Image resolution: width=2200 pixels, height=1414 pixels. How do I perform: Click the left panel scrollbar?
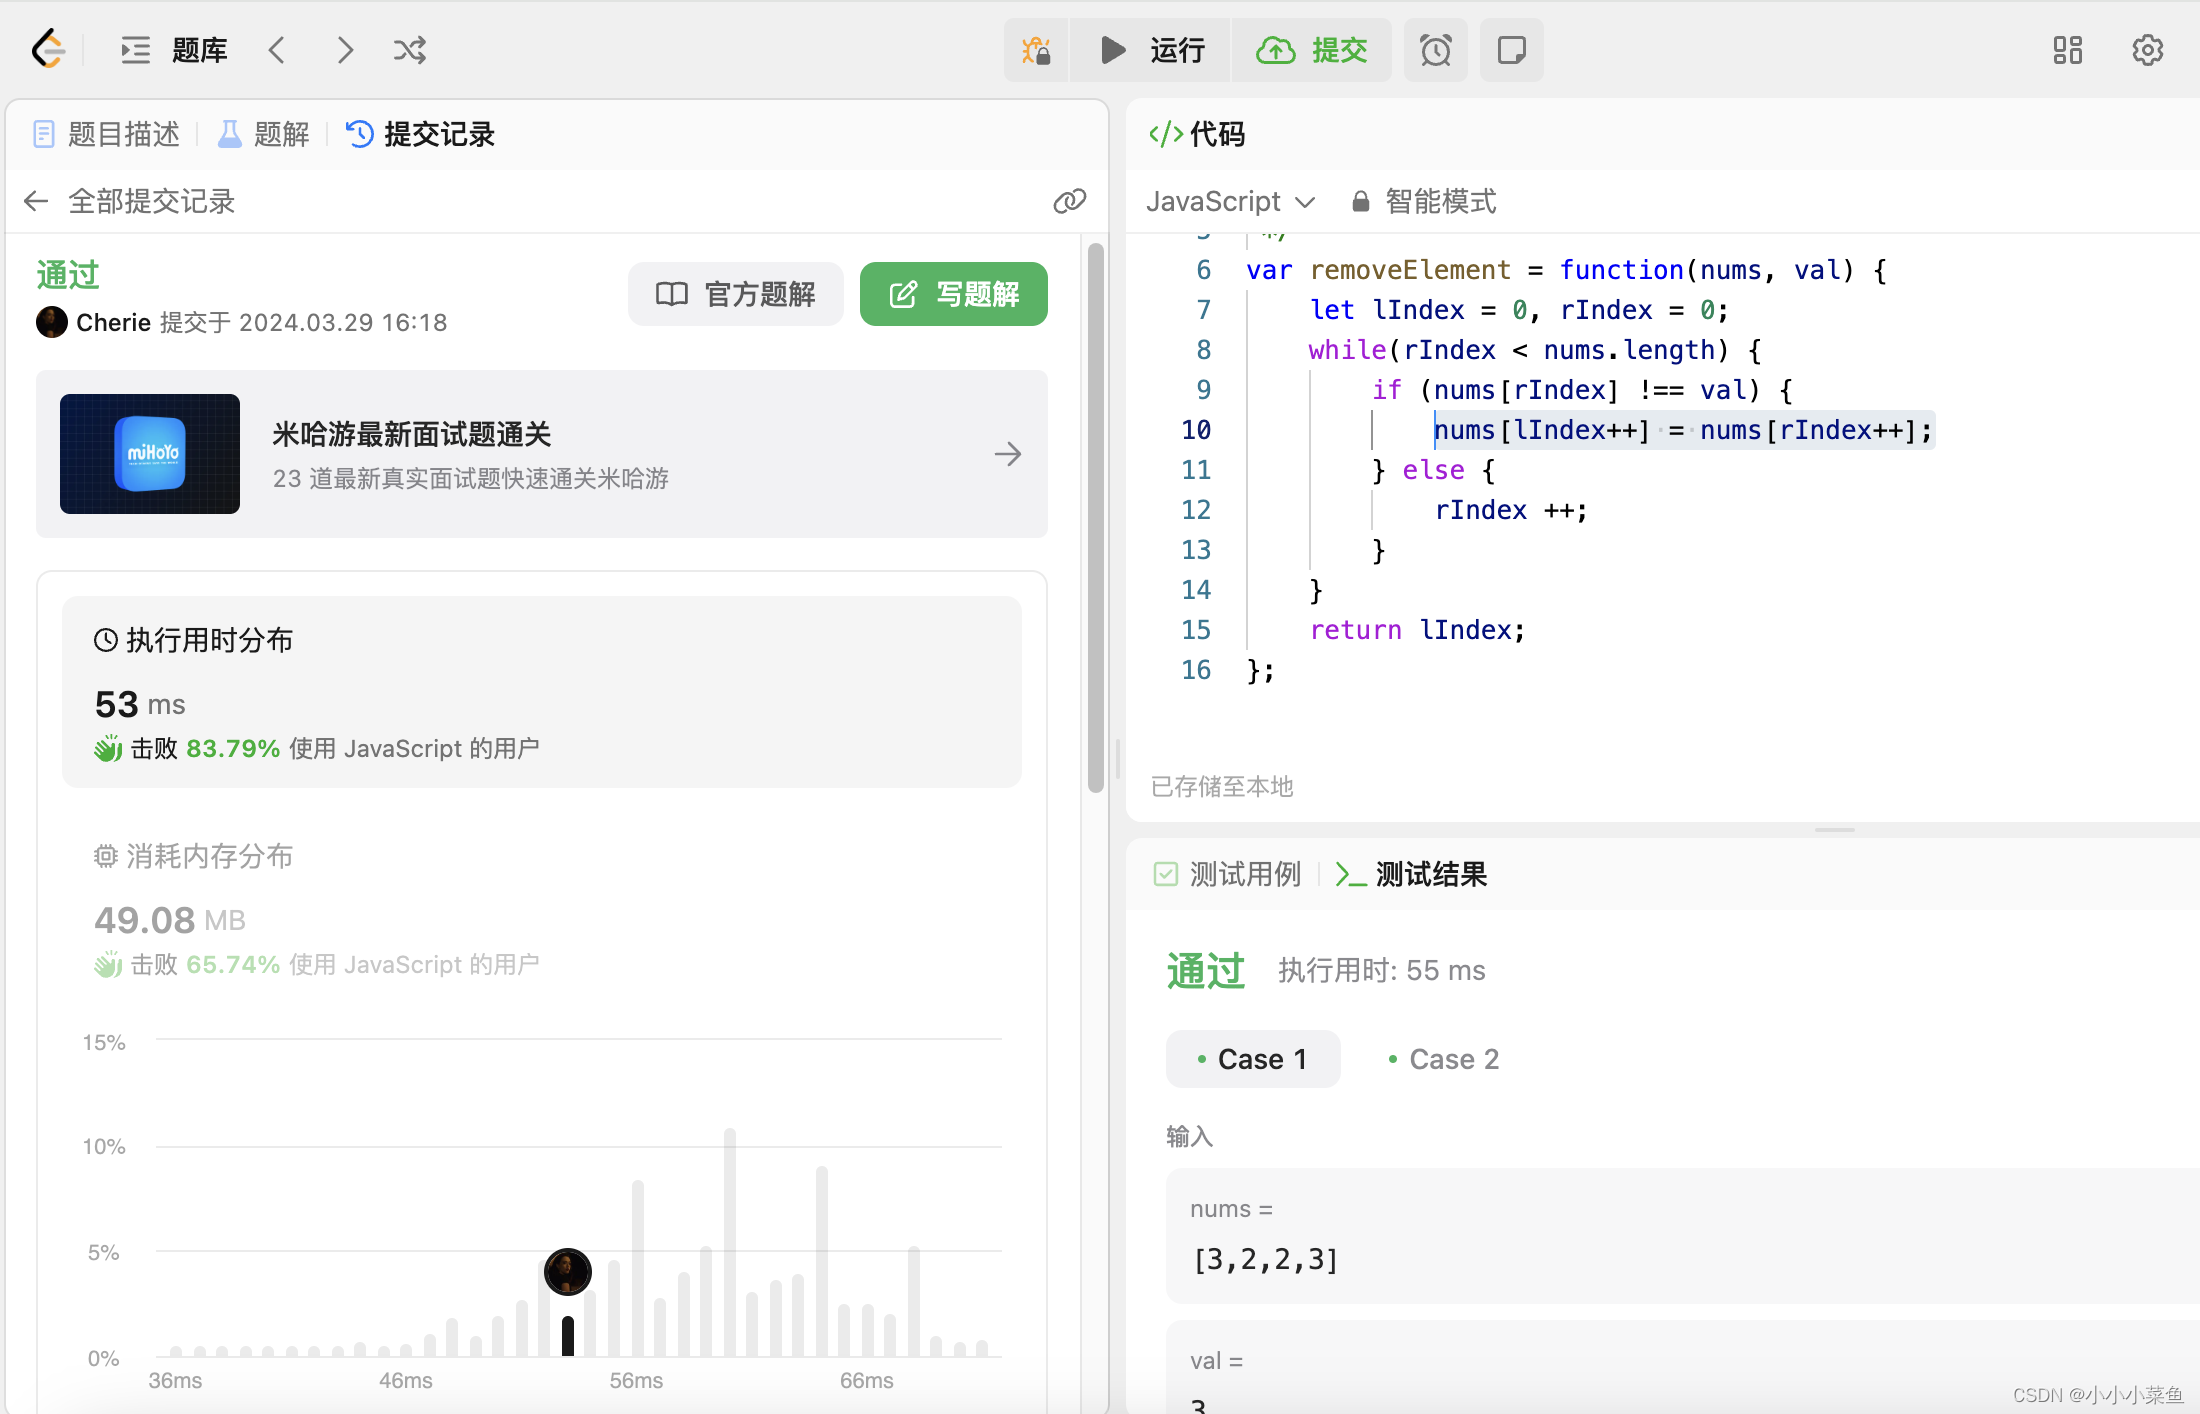(1096, 518)
